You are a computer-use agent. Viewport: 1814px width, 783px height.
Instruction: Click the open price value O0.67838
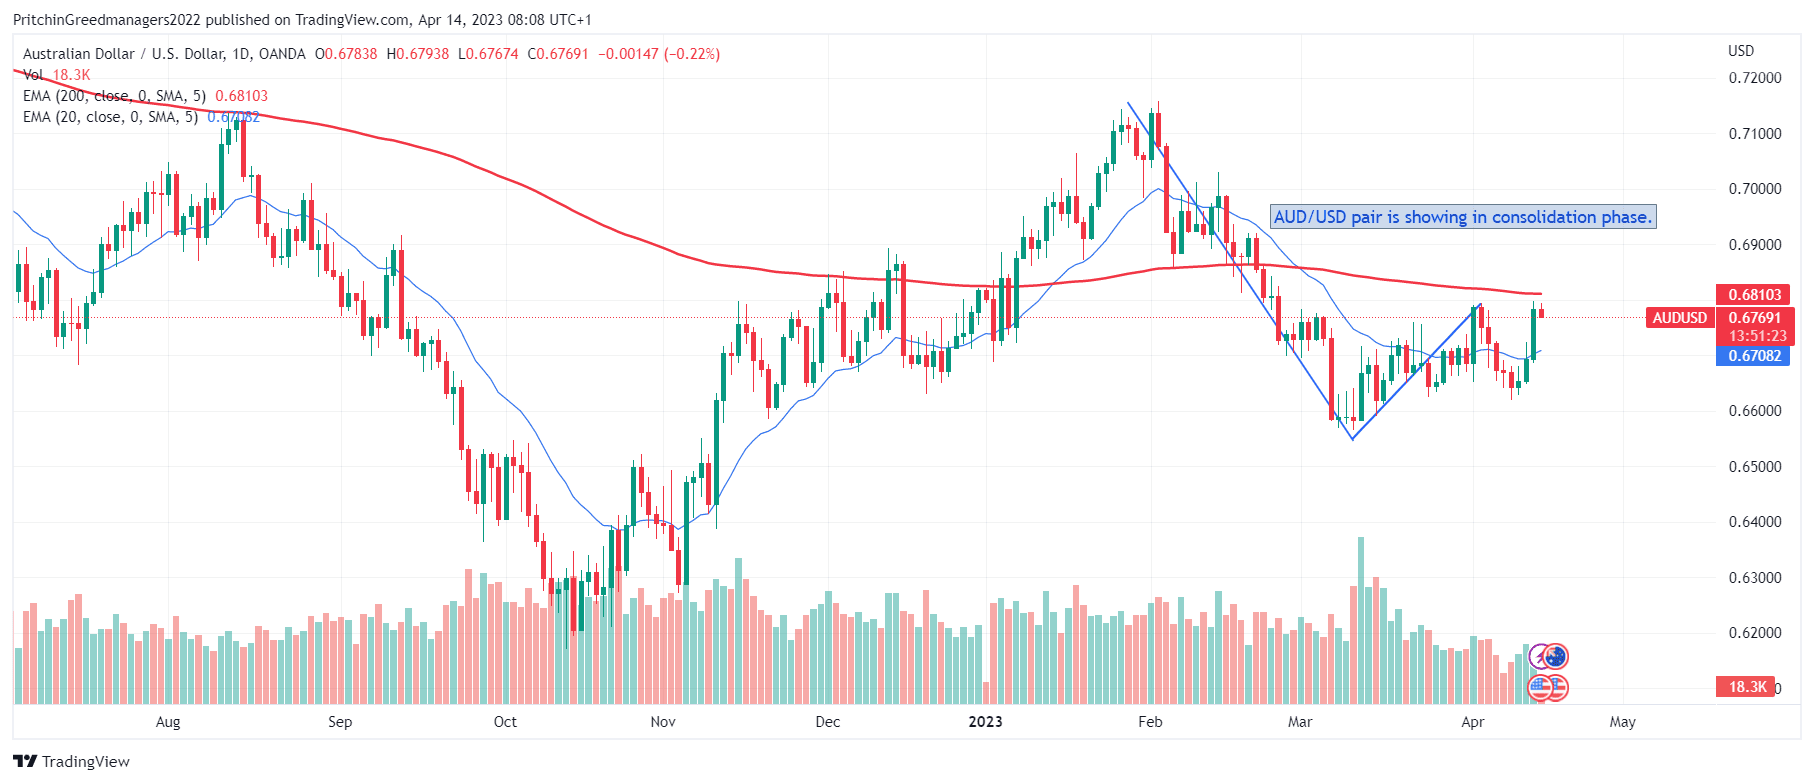[346, 54]
